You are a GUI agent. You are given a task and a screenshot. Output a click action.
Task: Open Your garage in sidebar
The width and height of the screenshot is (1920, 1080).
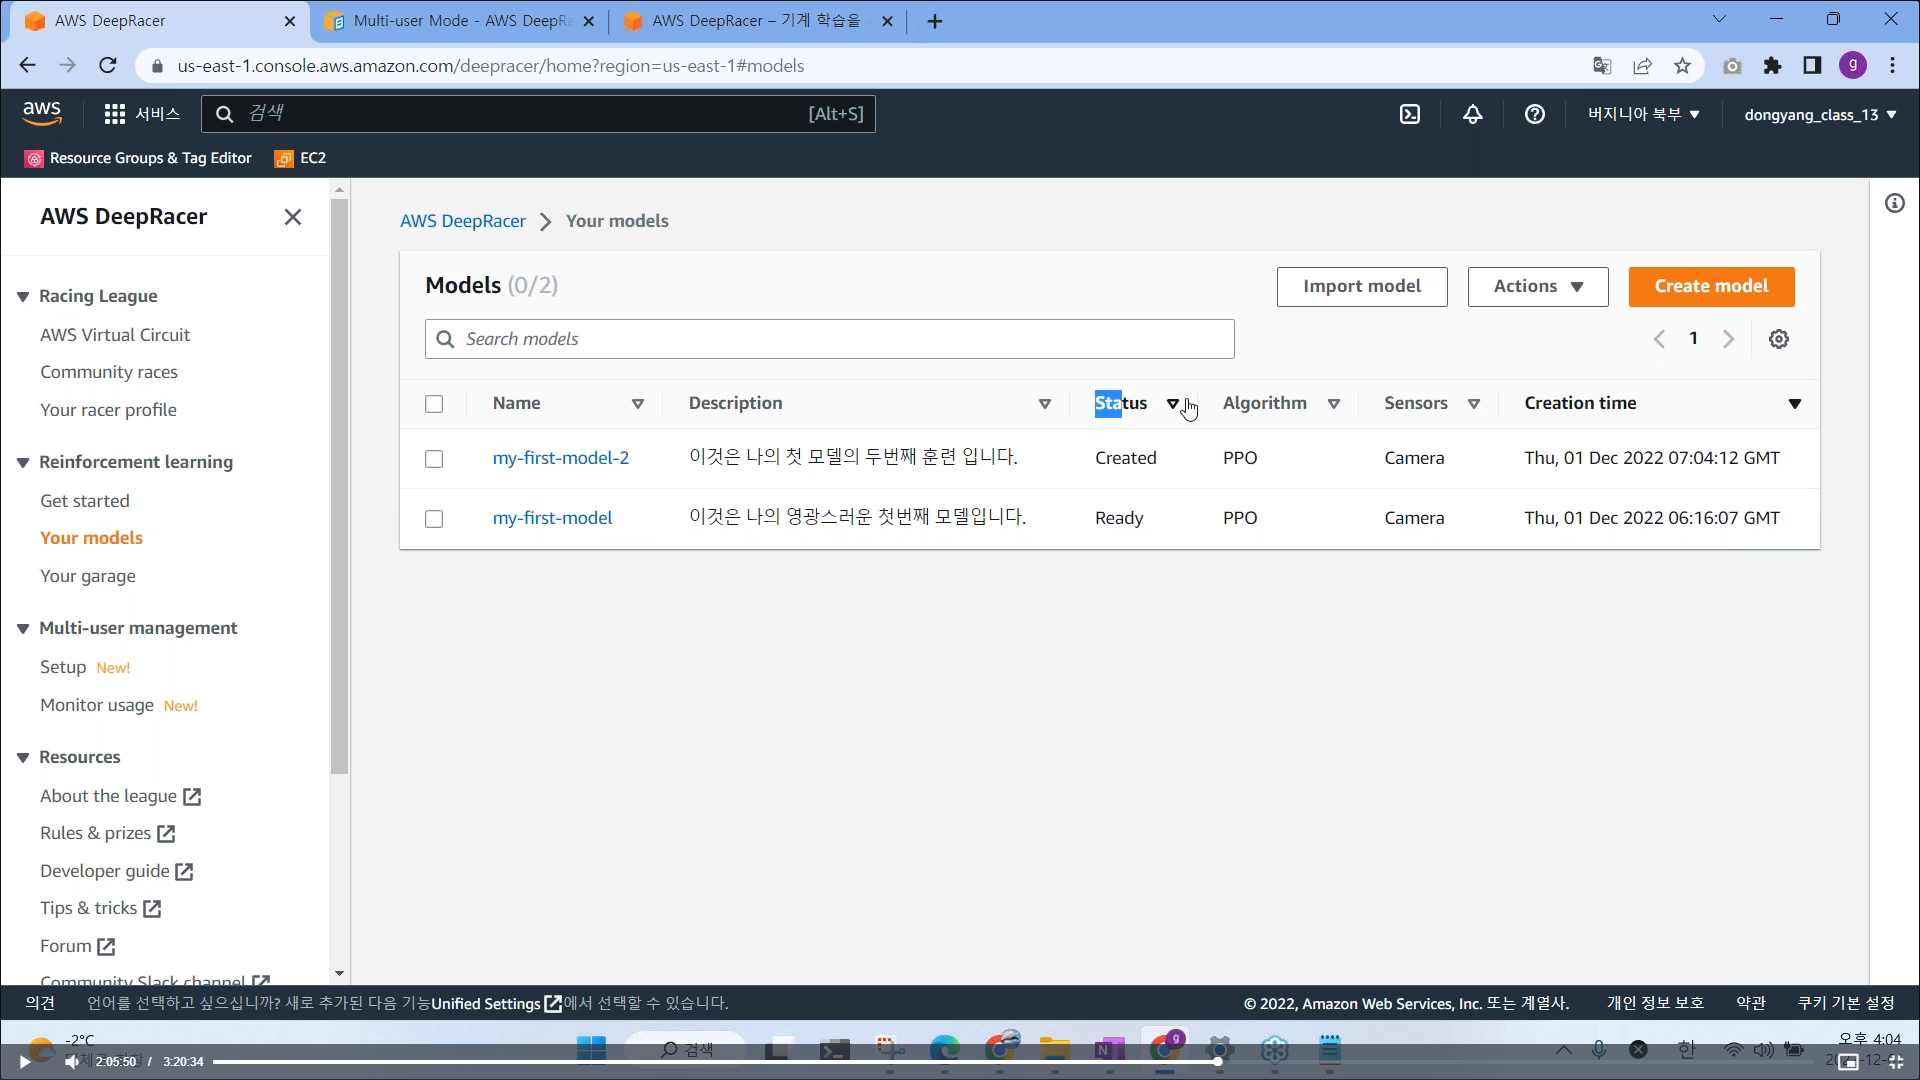pyautogui.click(x=88, y=576)
